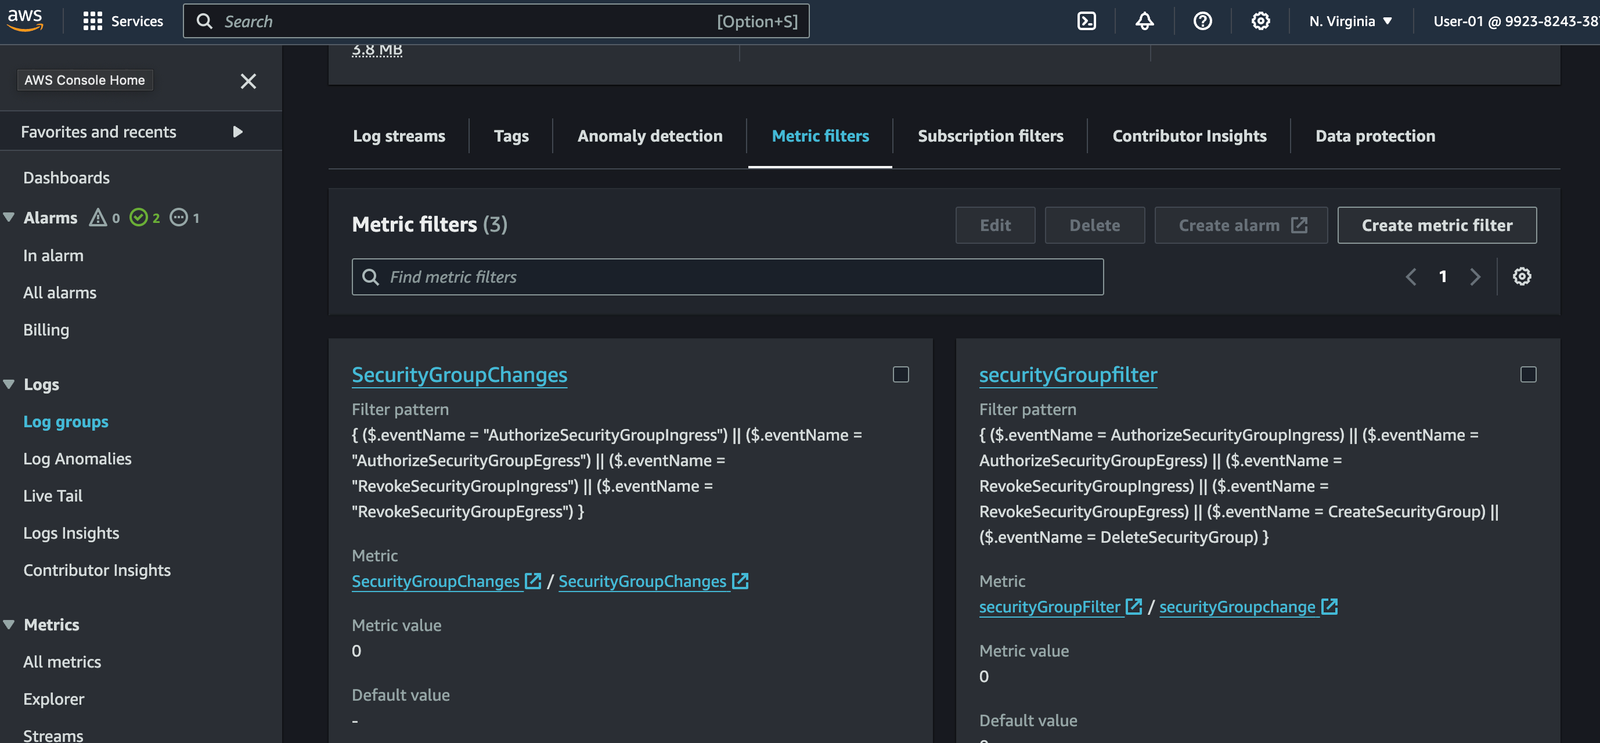Click the AWS logo

25,21
